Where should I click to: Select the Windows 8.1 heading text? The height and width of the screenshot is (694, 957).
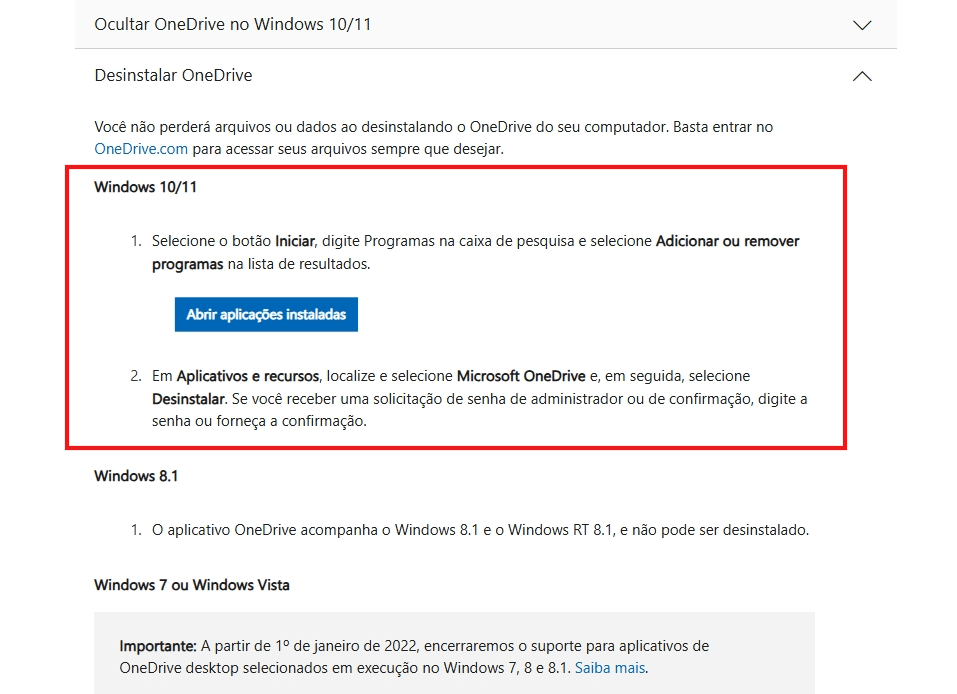point(136,476)
